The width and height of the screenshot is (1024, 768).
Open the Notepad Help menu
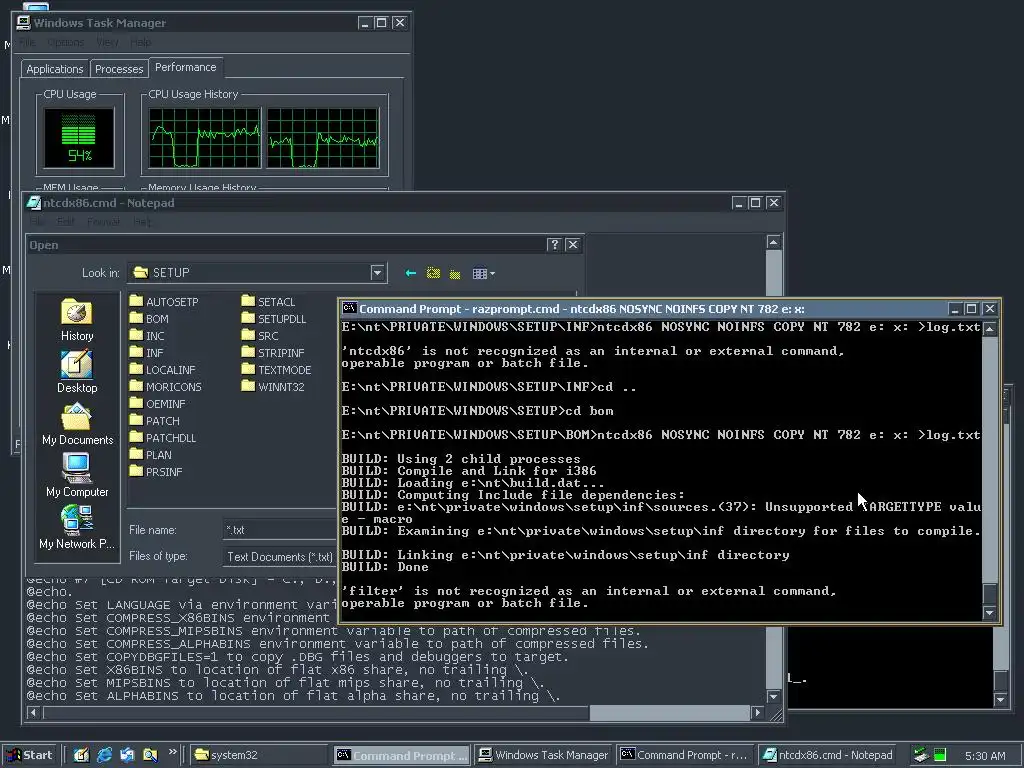click(142, 222)
